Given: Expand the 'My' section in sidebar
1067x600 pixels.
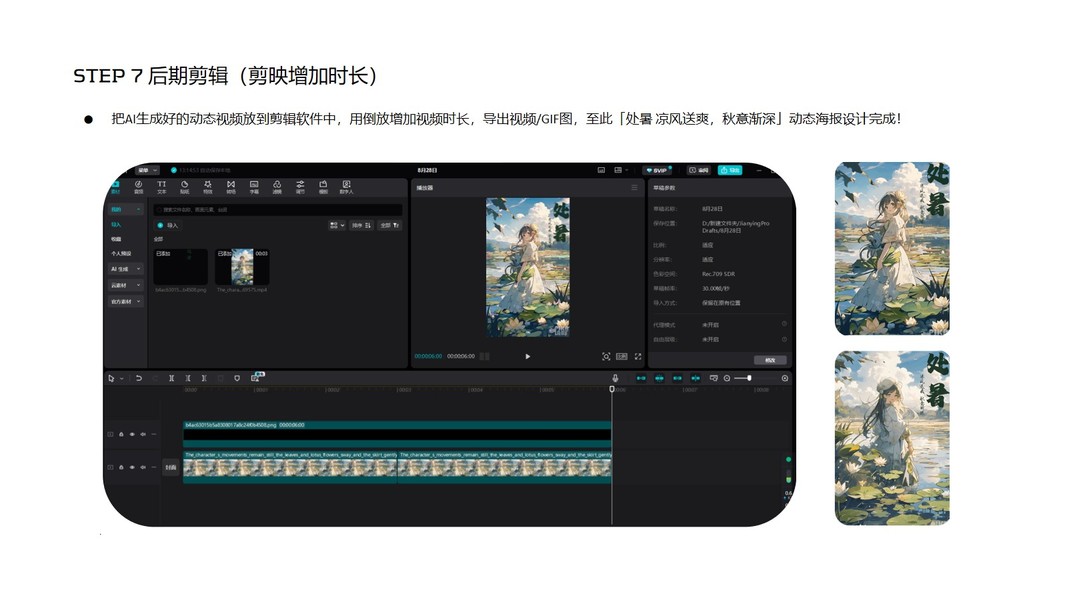Looking at the screenshot, I should 126,210.
